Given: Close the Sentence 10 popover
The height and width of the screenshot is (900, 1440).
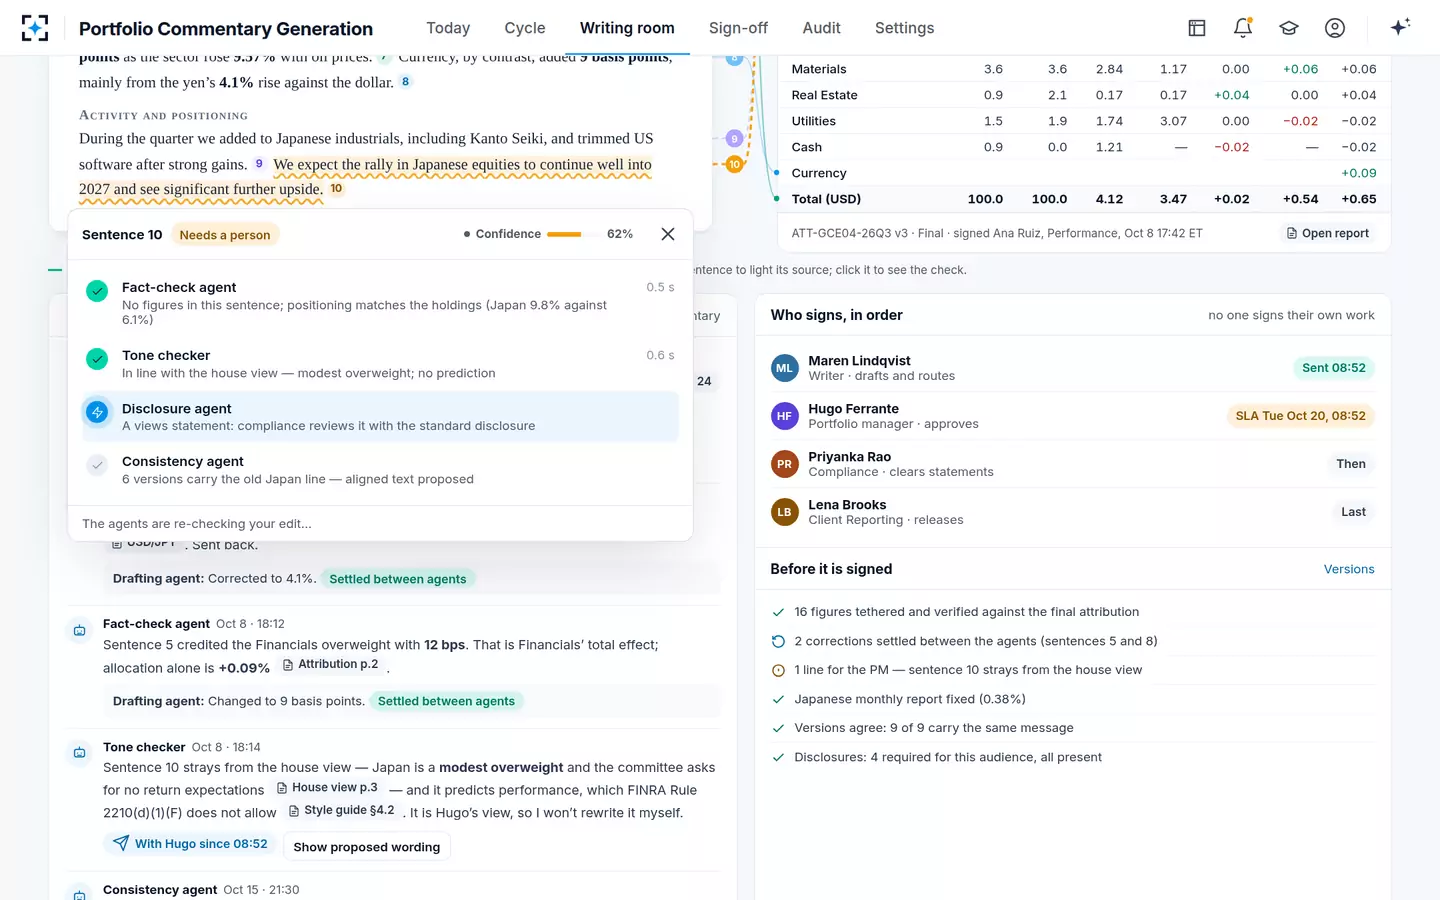Looking at the screenshot, I should (668, 234).
